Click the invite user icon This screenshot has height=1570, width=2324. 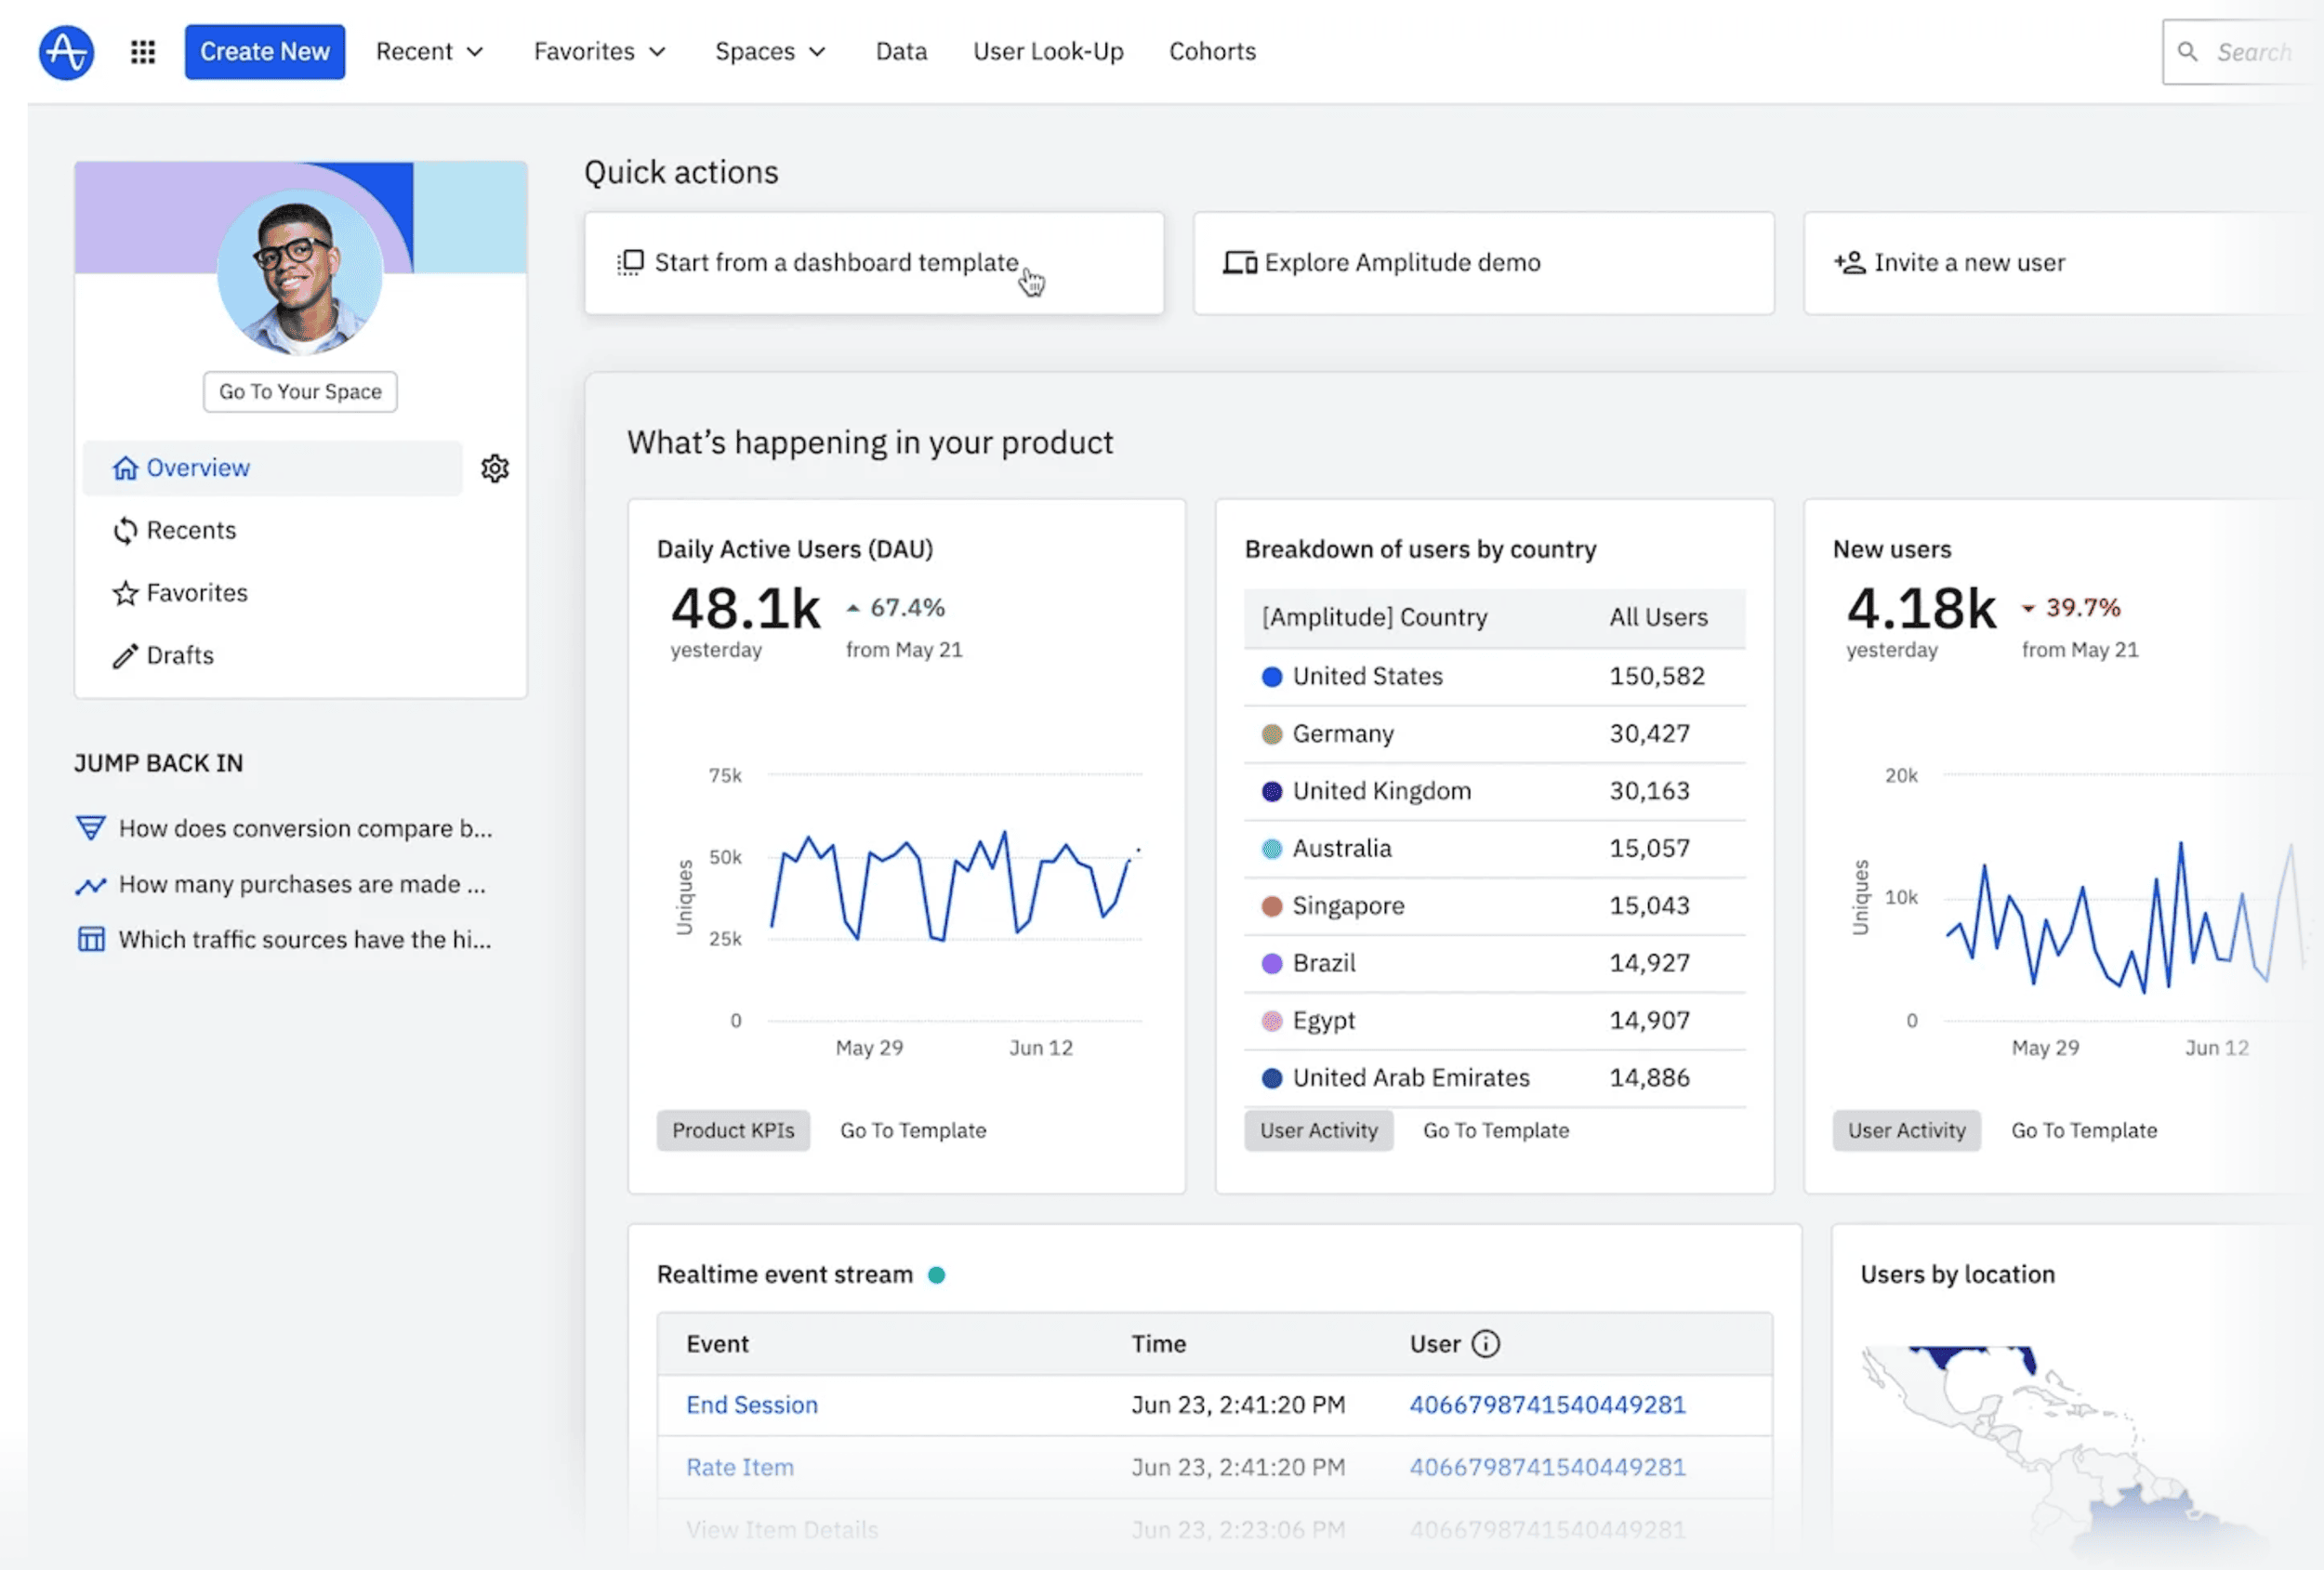(1848, 262)
